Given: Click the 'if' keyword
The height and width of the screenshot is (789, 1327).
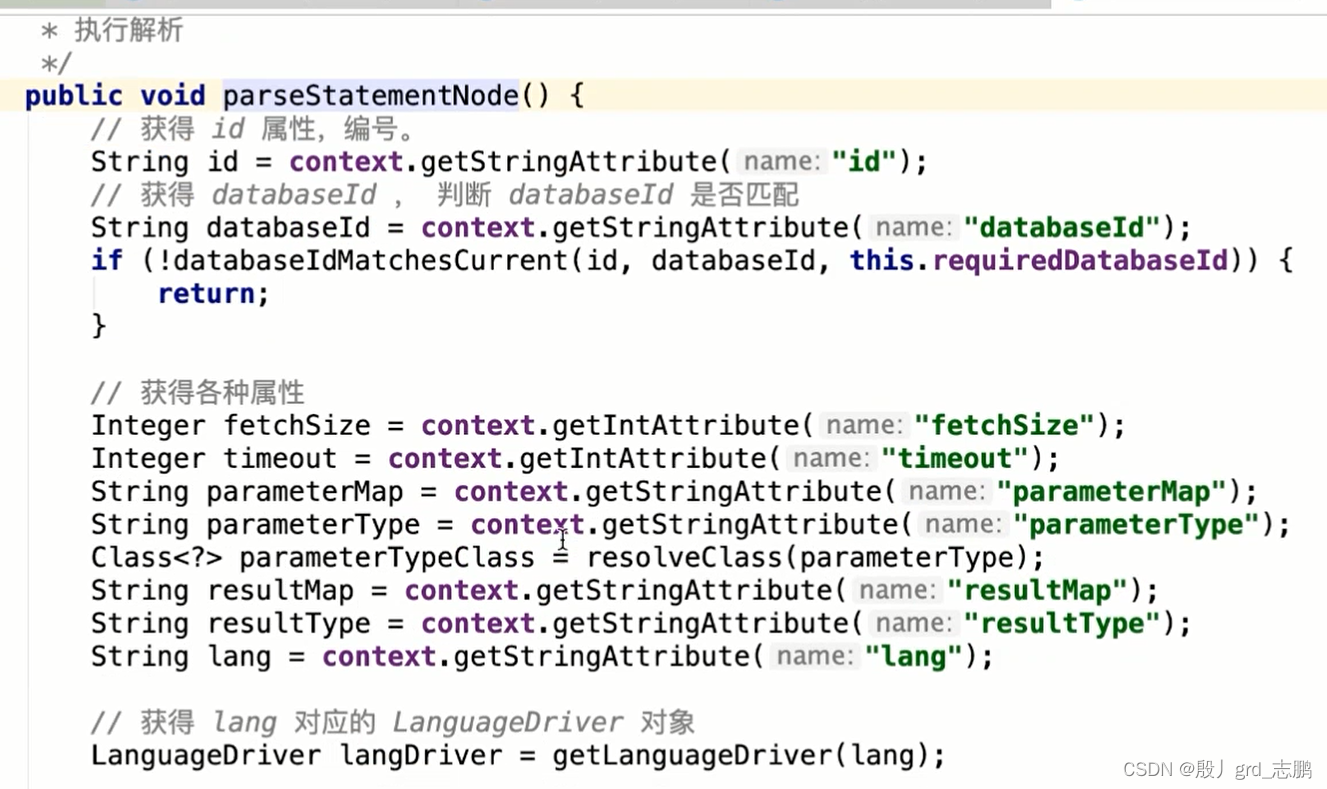Looking at the screenshot, I should pos(107,260).
